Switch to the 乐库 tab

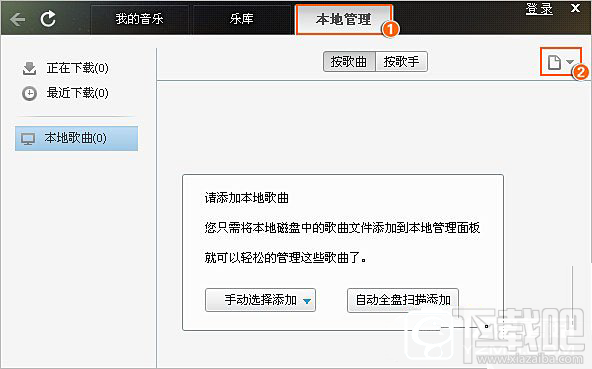[242, 19]
